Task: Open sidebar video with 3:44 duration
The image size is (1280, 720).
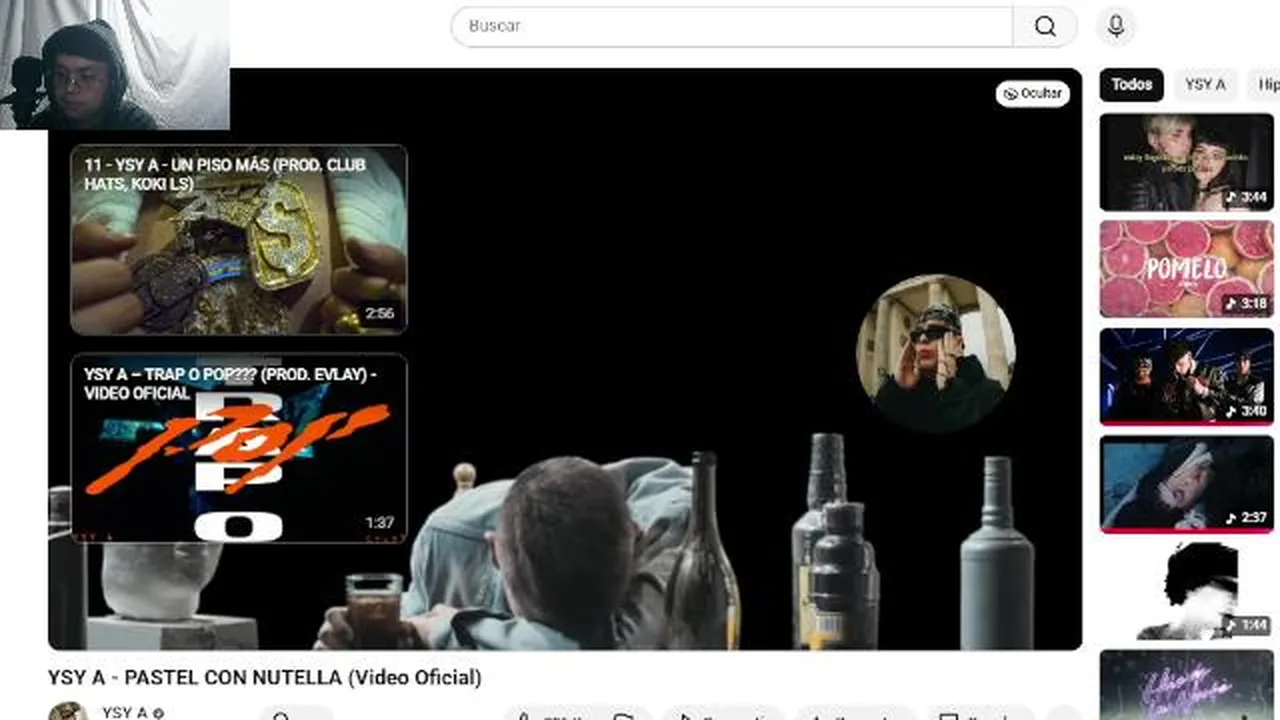Action: coord(1187,162)
